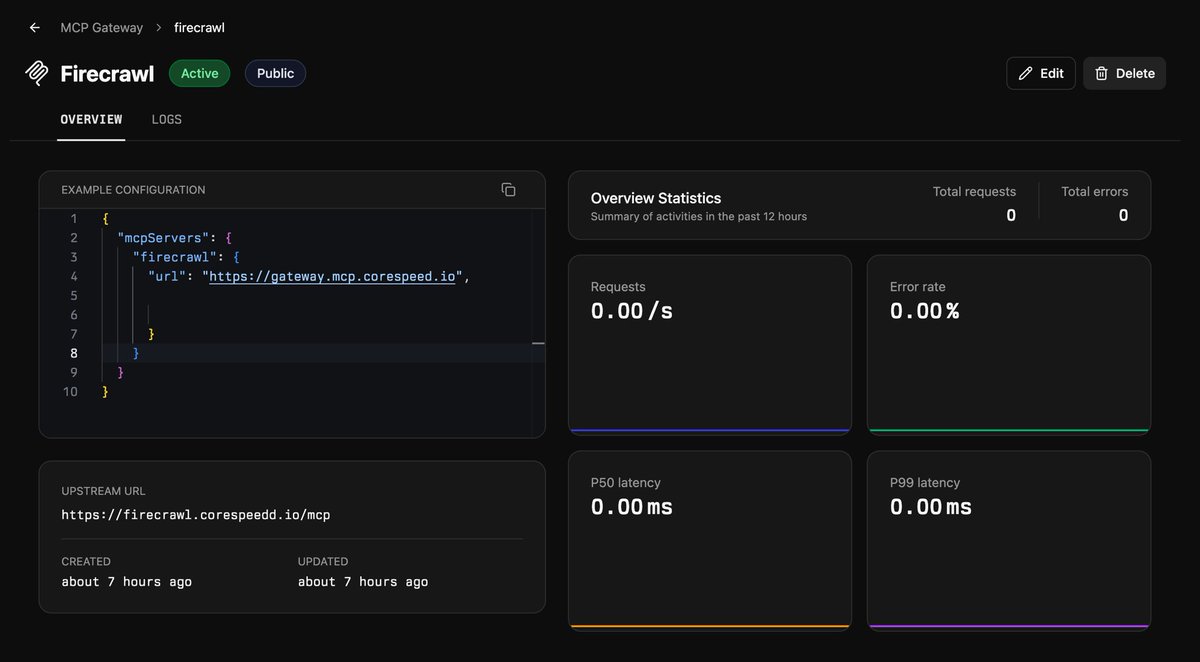Click the P99 latency chart card
The image size is (1200, 662).
(x=1009, y=541)
